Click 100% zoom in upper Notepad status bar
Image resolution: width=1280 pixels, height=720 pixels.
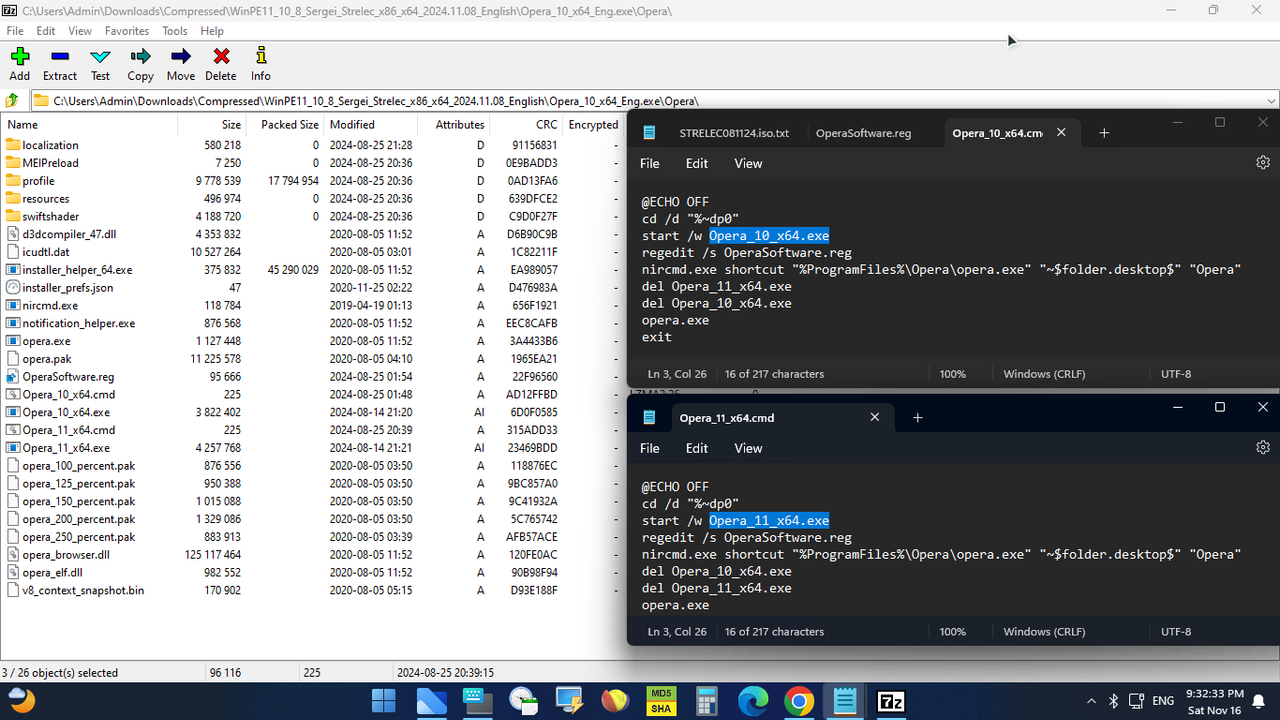[953, 374]
